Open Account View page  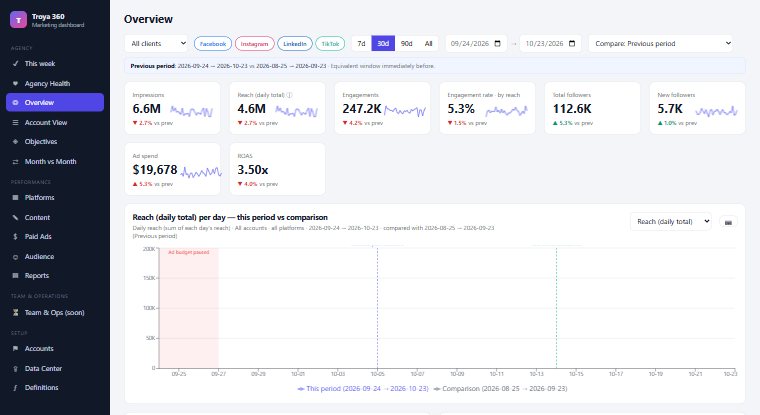click(x=55, y=123)
